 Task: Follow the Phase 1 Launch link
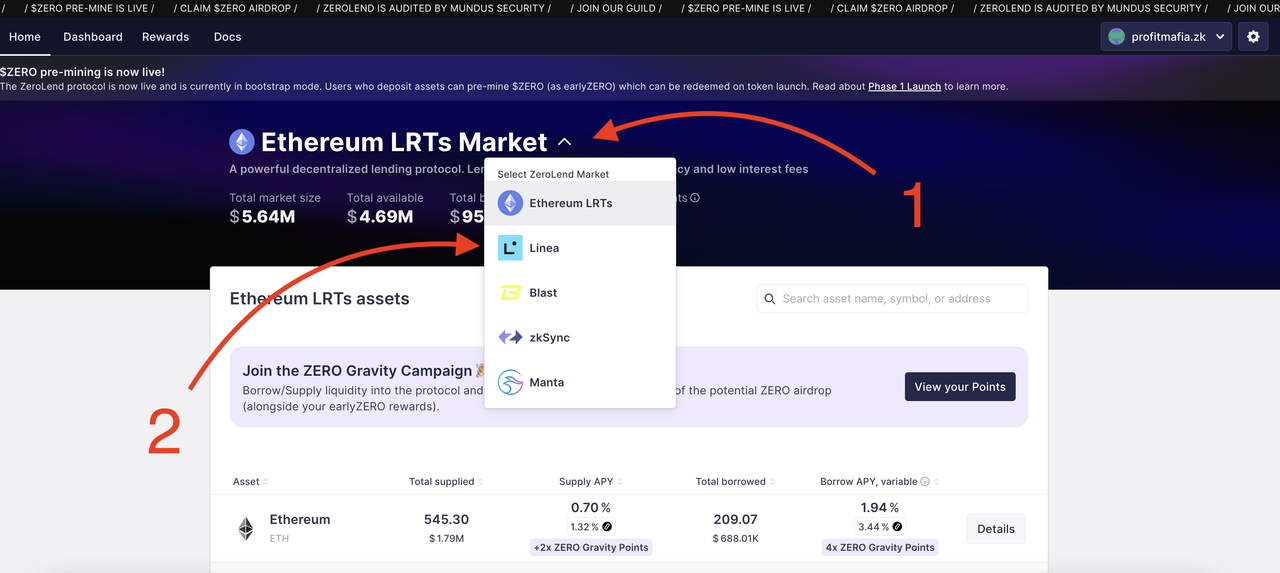pos(904,87)
